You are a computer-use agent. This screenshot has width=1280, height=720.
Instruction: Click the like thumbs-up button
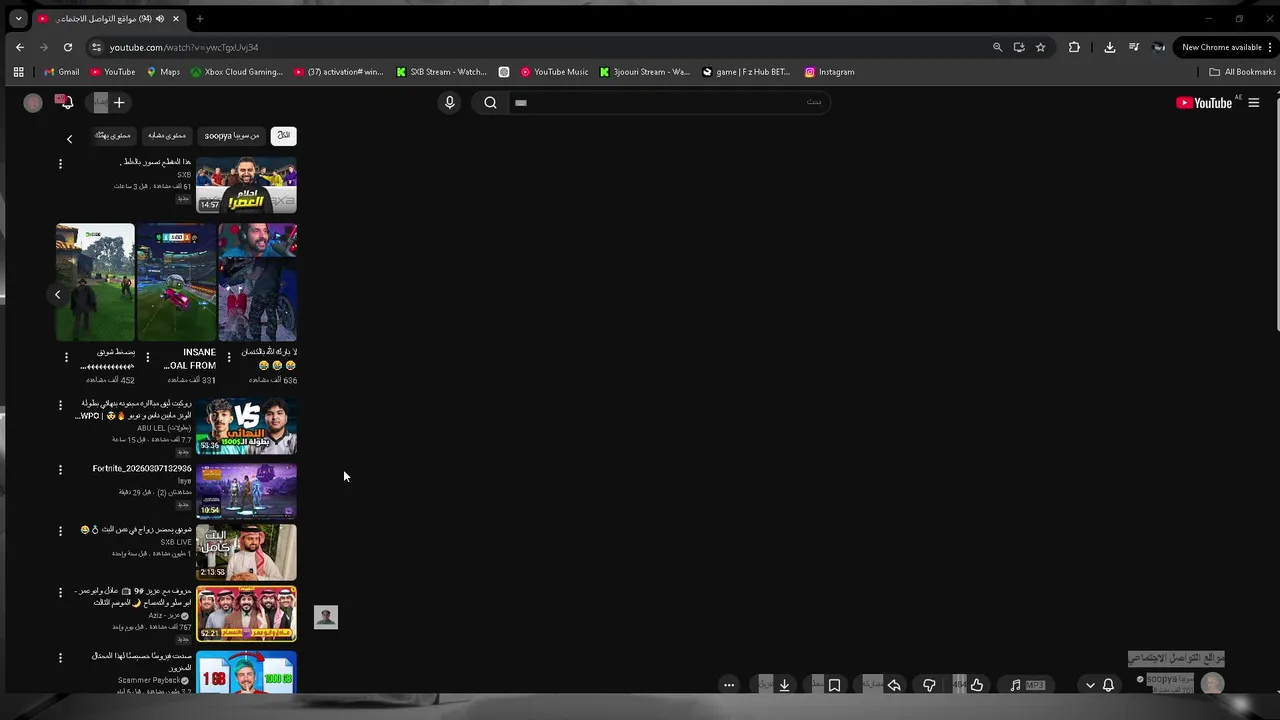coord(977,685)
